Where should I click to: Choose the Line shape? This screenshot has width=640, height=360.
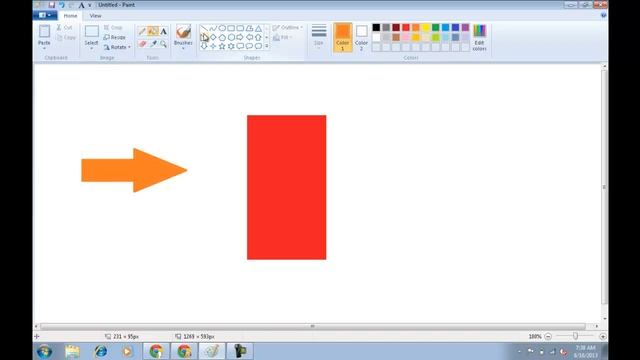(204, 28)
